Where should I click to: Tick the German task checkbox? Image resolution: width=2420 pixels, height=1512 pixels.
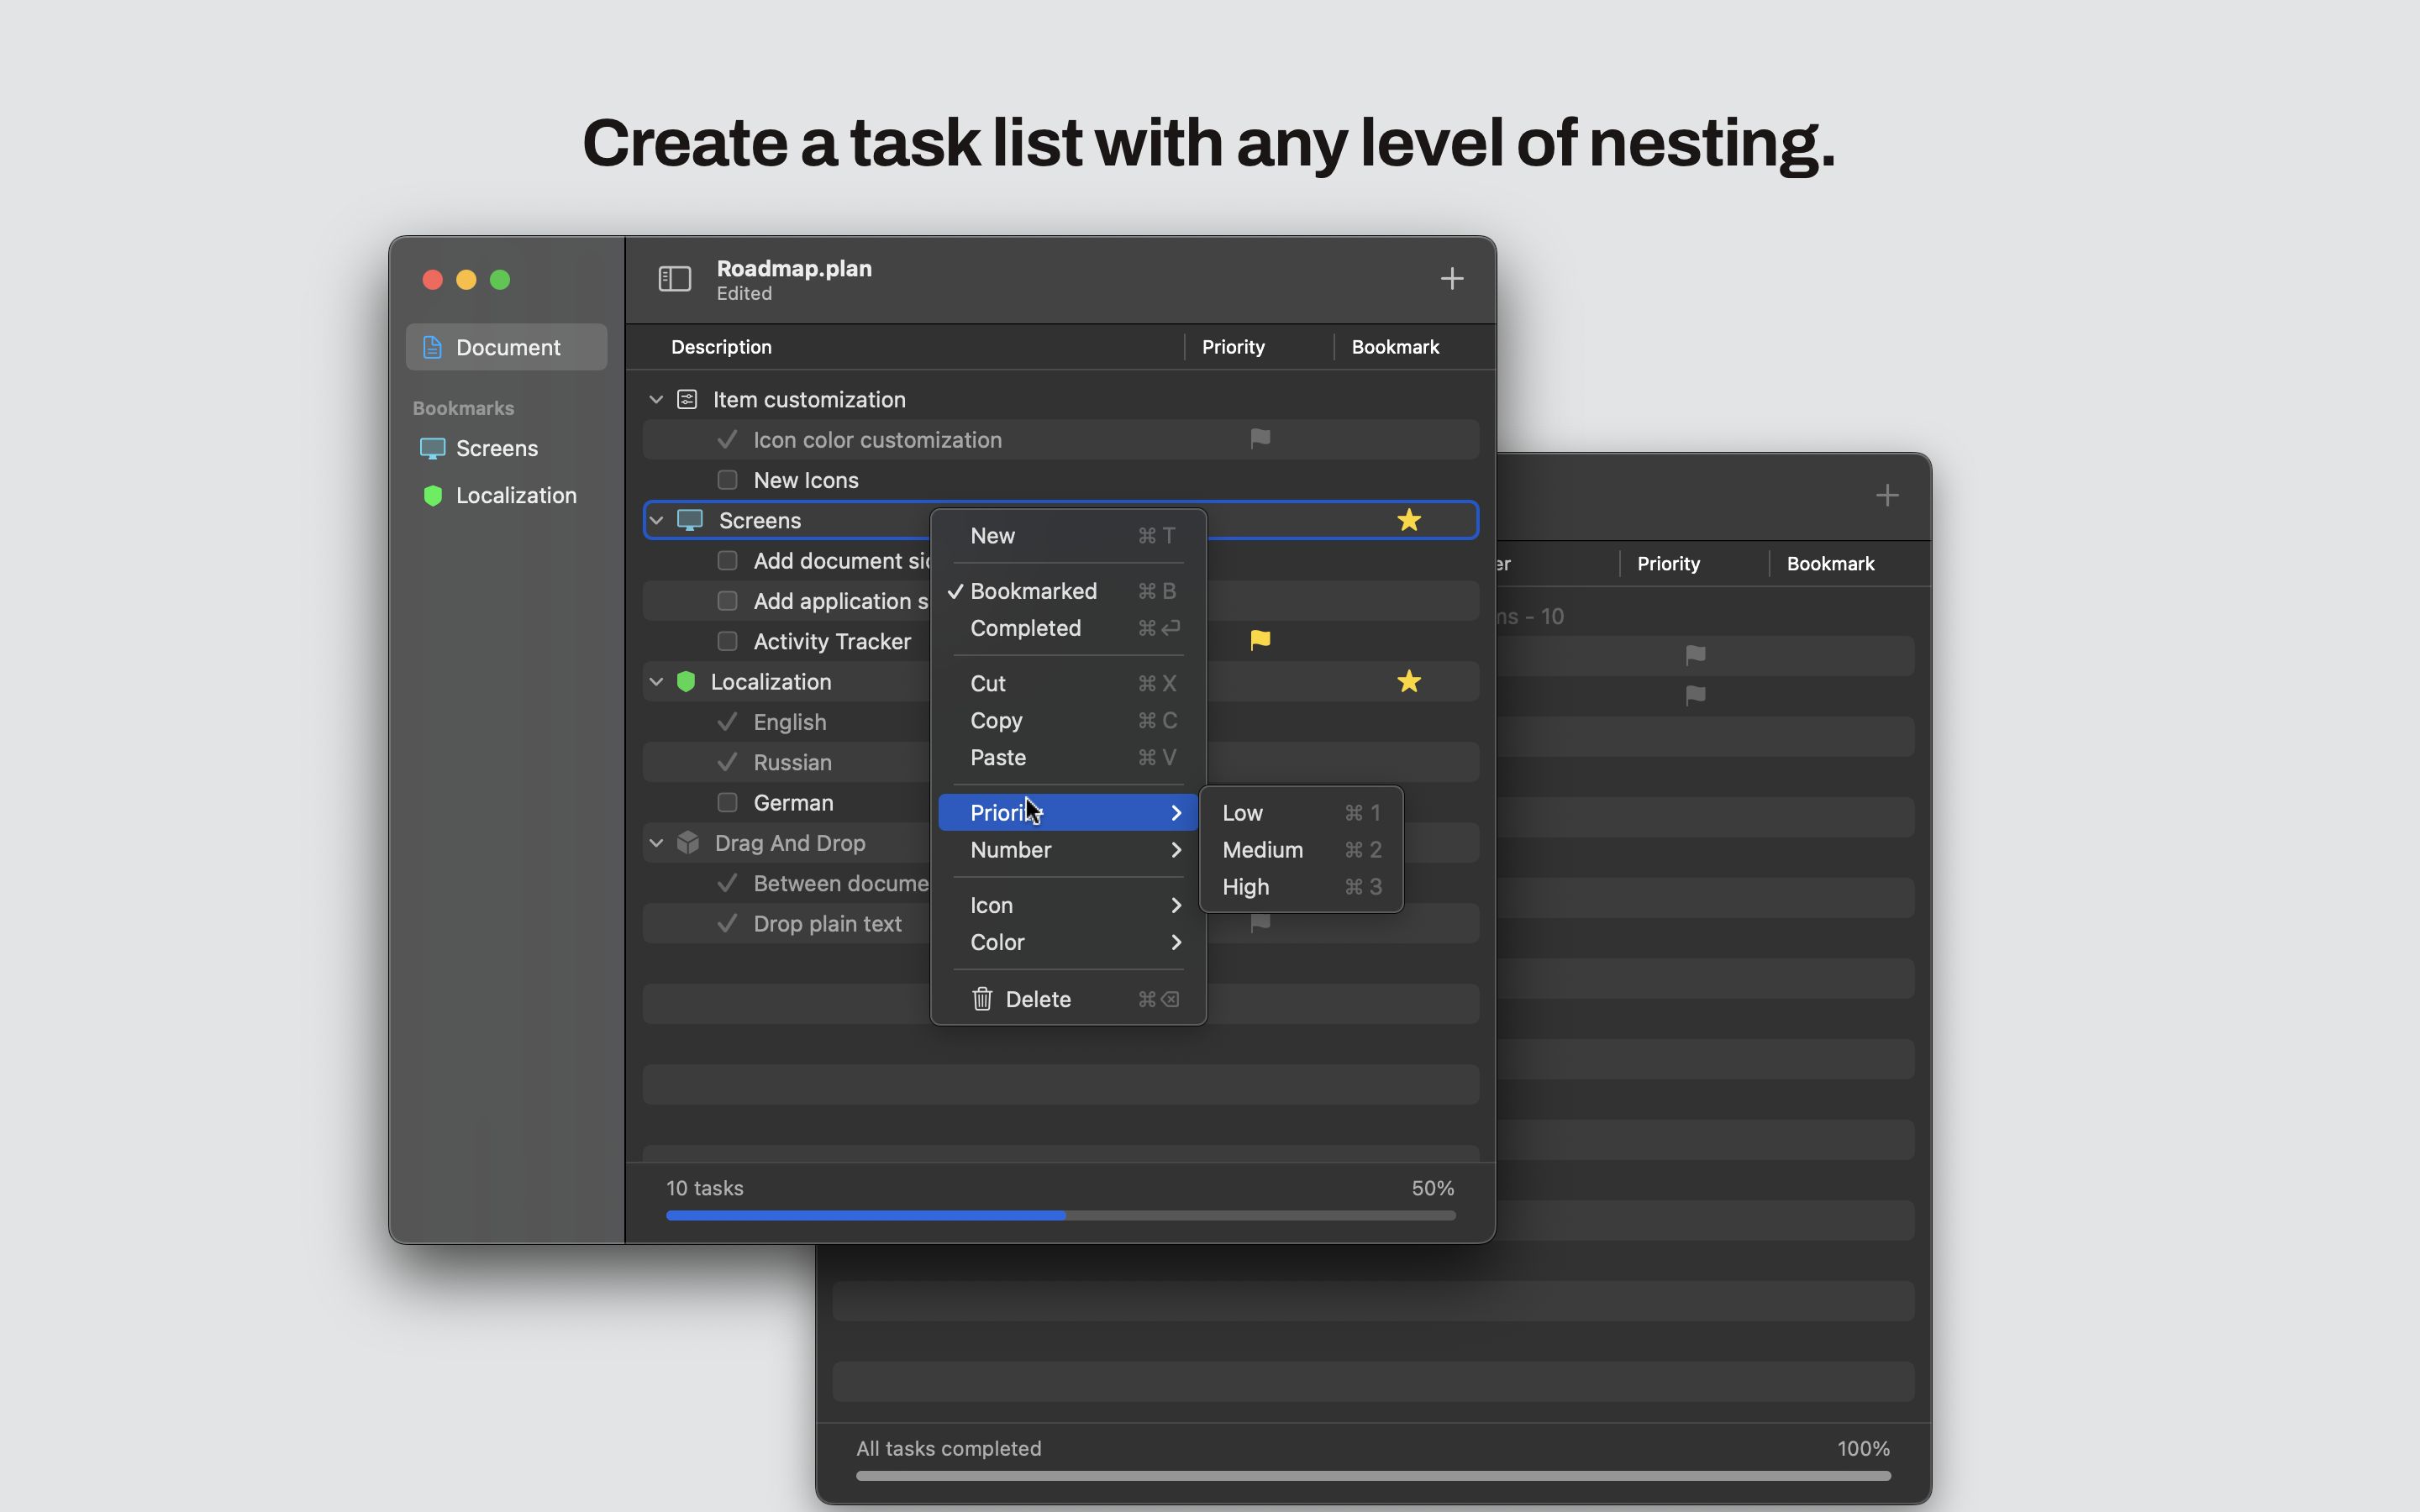(727, 803)
